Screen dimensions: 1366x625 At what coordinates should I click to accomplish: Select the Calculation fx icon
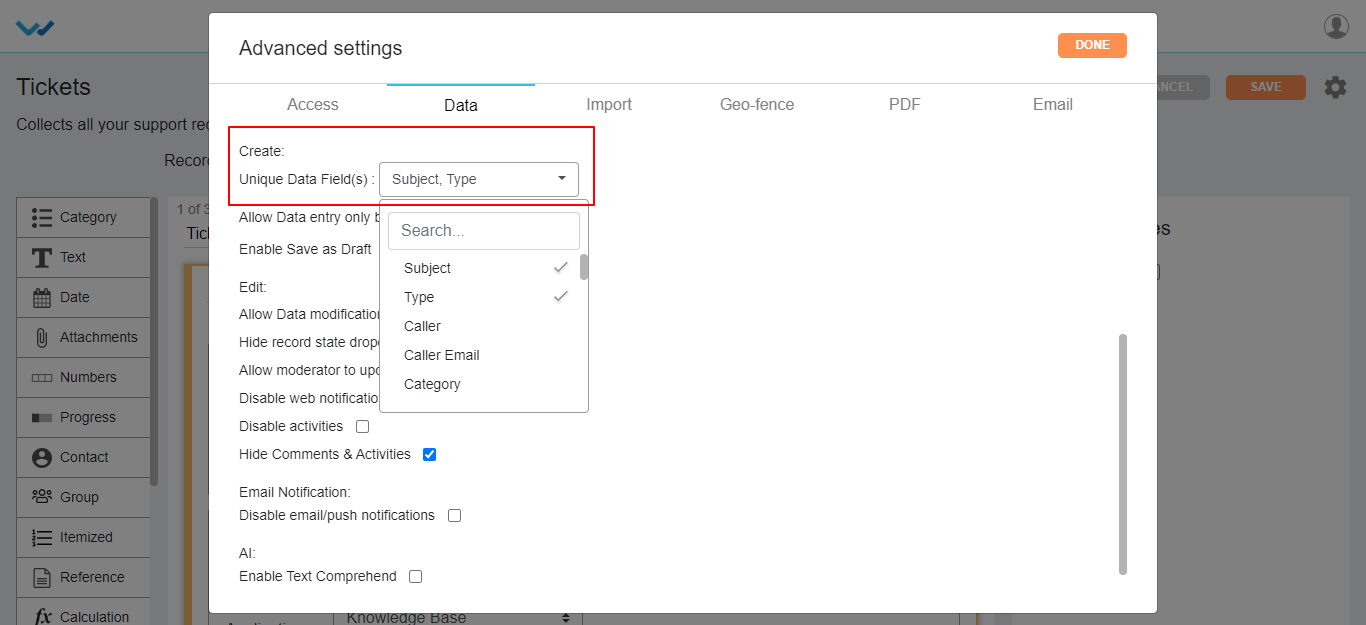pos(42,617)
